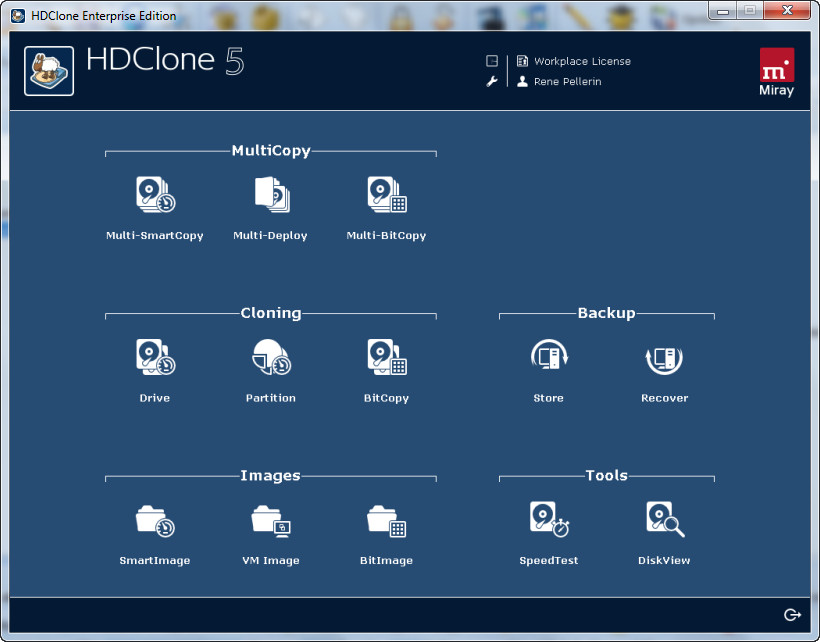Screen dimensions: 820x642
Task: Click the HDClone sheep logo icon
Action: point(49,71)
